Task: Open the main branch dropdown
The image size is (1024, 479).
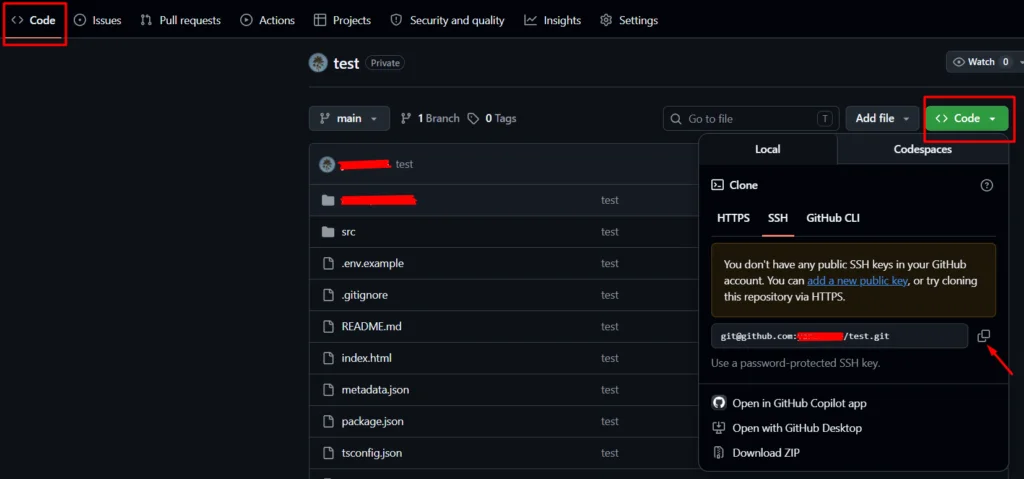Action: [x=349, y=118]
